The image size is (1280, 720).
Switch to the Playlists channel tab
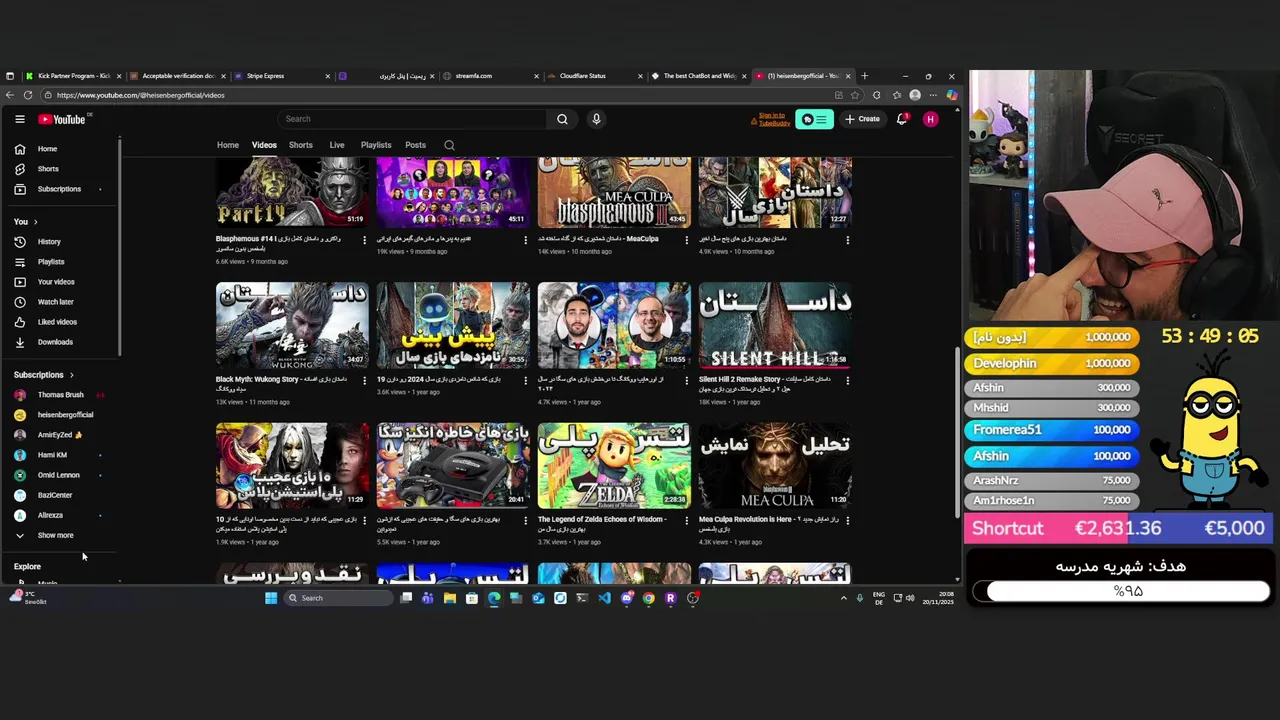(x=376, y=145)
